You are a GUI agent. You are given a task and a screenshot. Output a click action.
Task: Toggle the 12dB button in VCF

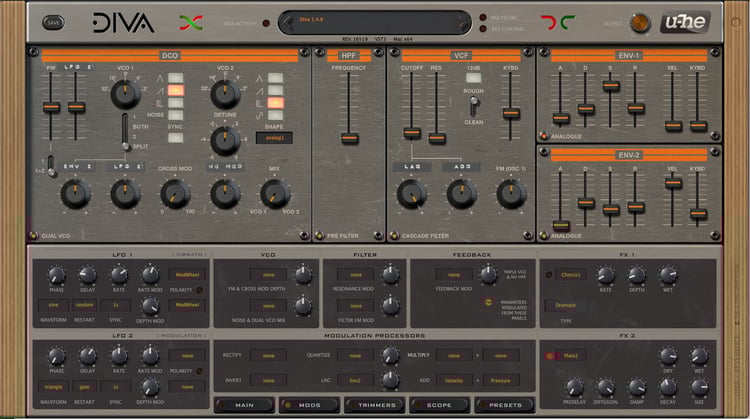(473, 77)
